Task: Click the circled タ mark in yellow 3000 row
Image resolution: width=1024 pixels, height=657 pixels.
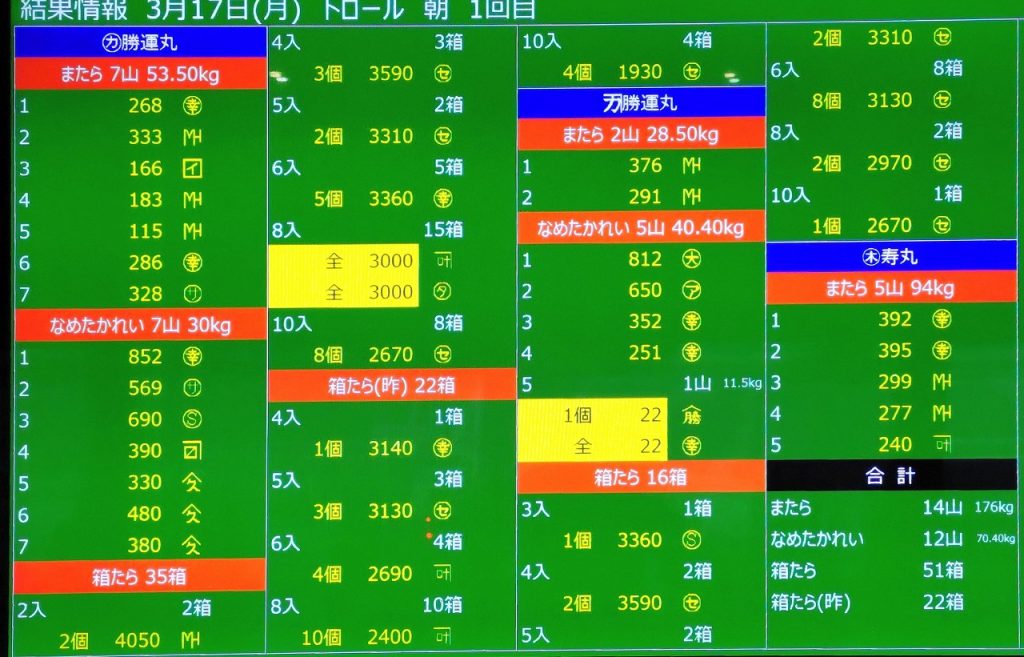Action: (x=443, y=292)
